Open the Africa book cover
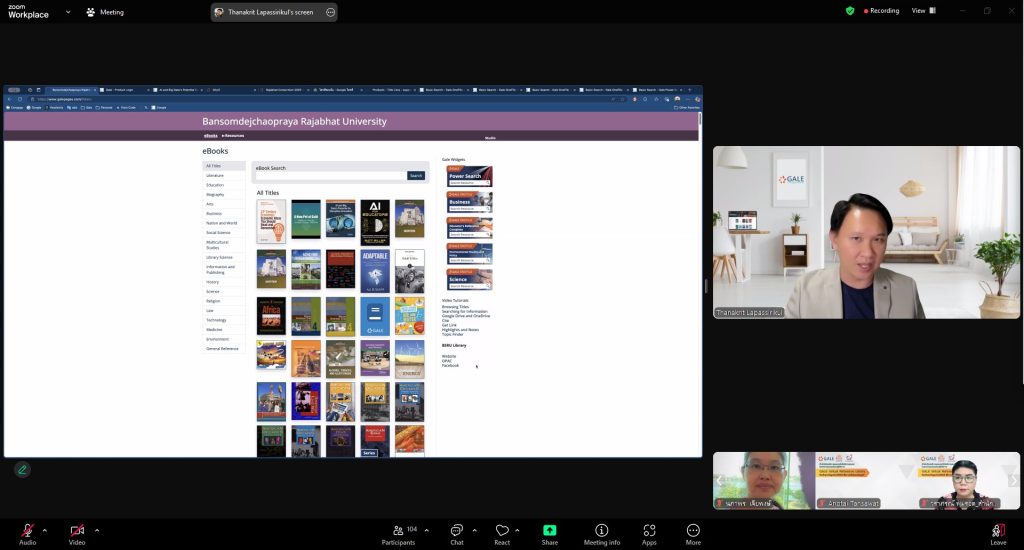1024x550 pixels. pos(271,316)
